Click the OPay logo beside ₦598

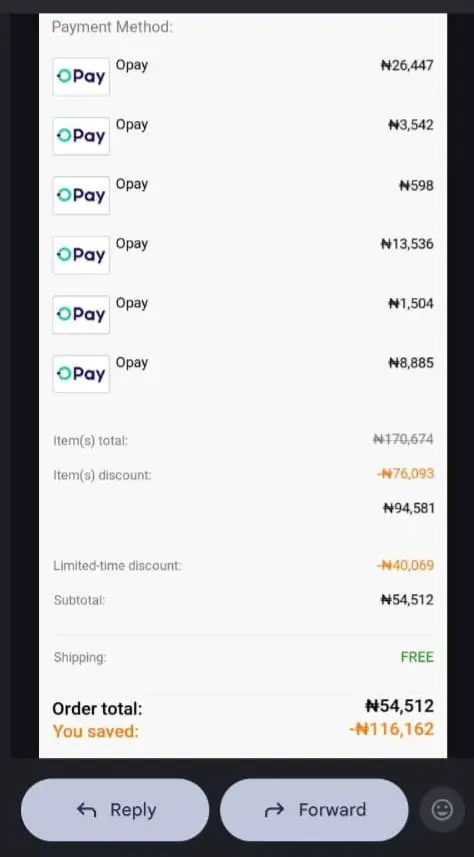tap(81, 195)
